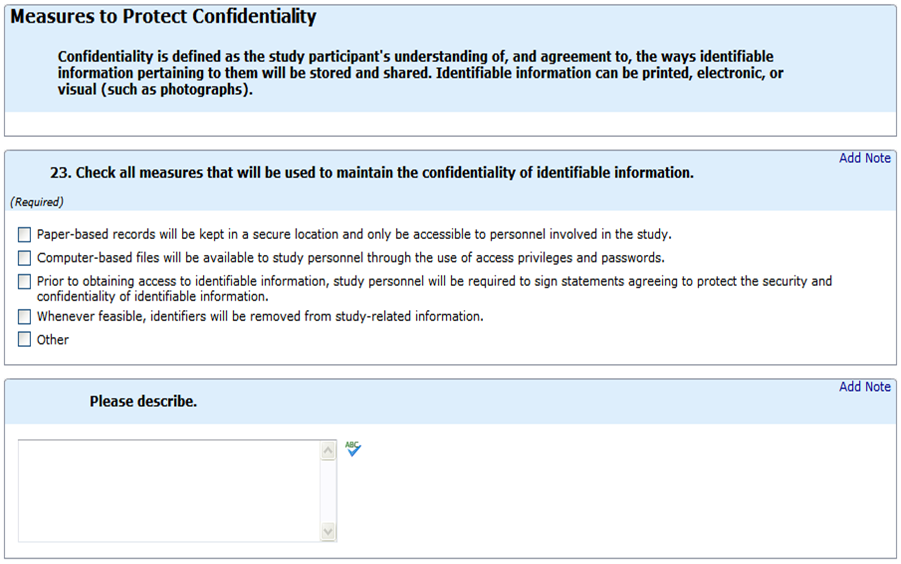This screenshot has width=901, height=564.
Task: Click the text area's vertical scrollbar track
Action: [x=328, y=491]
